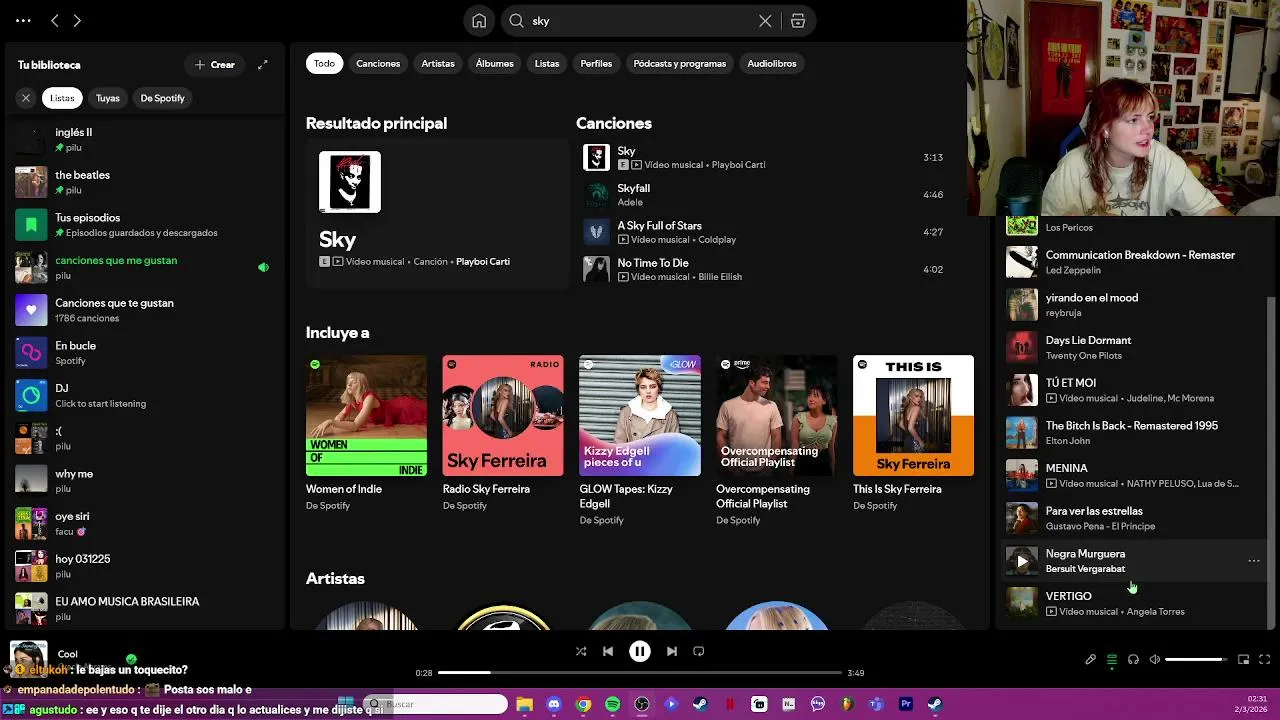This screenshot has width=1280, height=720.
Task: Open the browse icon beside search
Action: click(x=797, y=21)
